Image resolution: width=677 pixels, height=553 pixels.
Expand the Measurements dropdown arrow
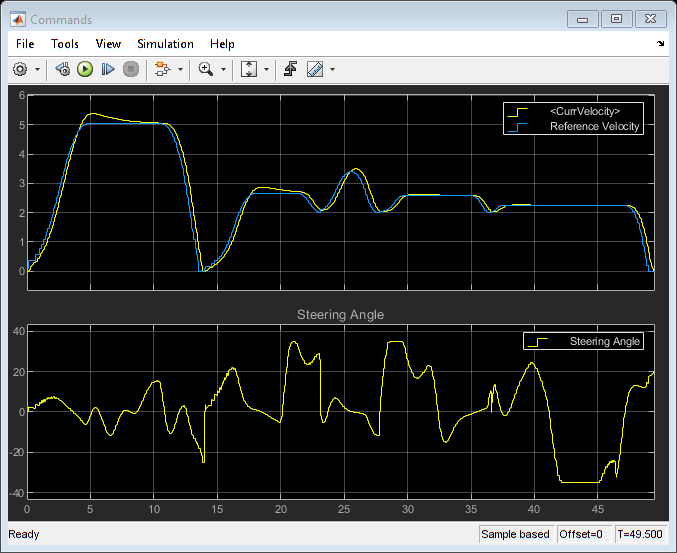tap(332, 69)
